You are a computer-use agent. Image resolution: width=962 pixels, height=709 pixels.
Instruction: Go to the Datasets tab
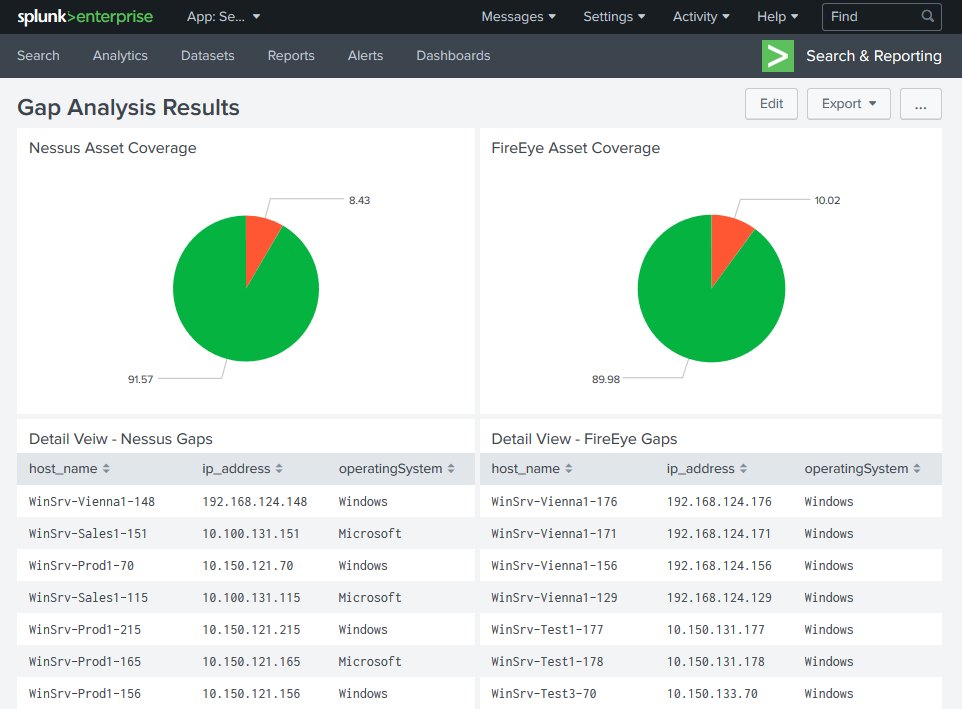(207, 56)
